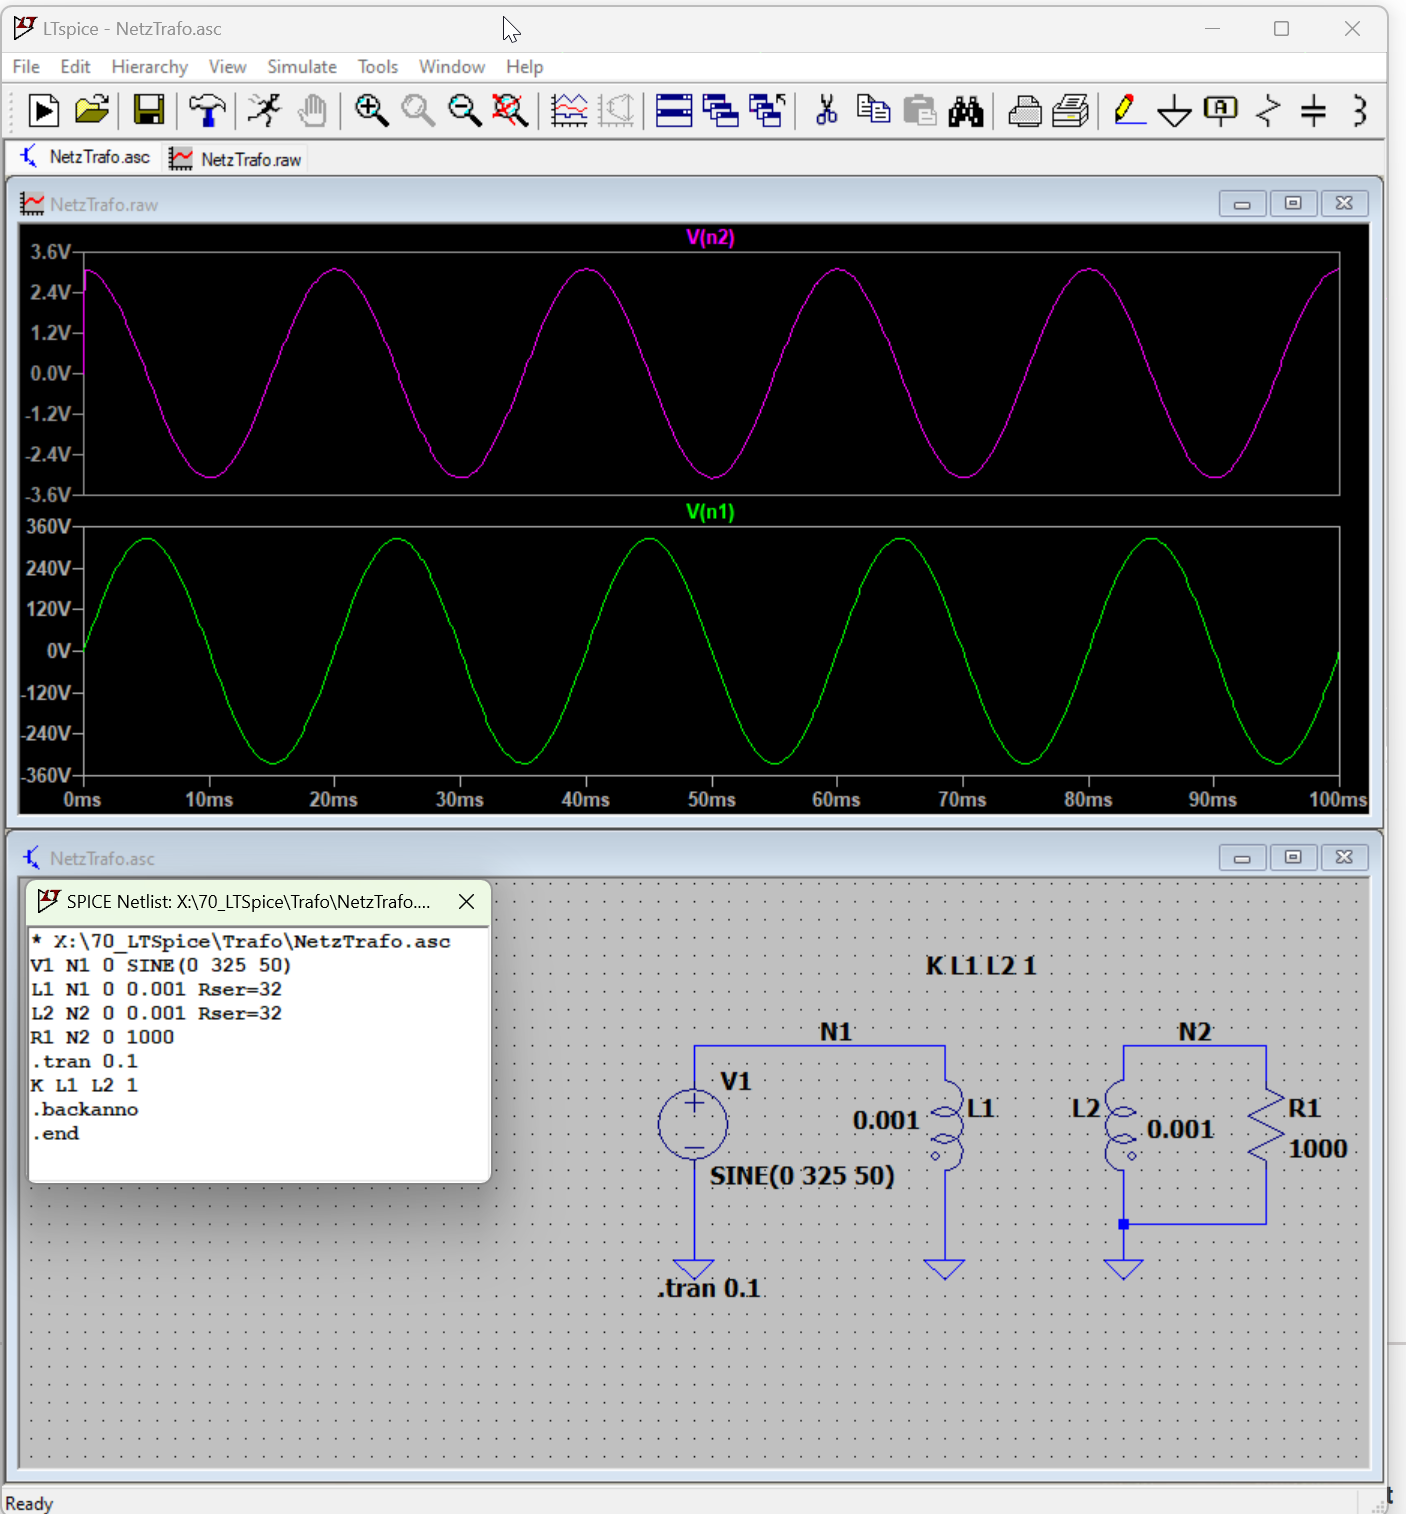Select the Label Net tool
The width and height of the screenshot is (1406, 1514).
click(x=1221, y=110)
